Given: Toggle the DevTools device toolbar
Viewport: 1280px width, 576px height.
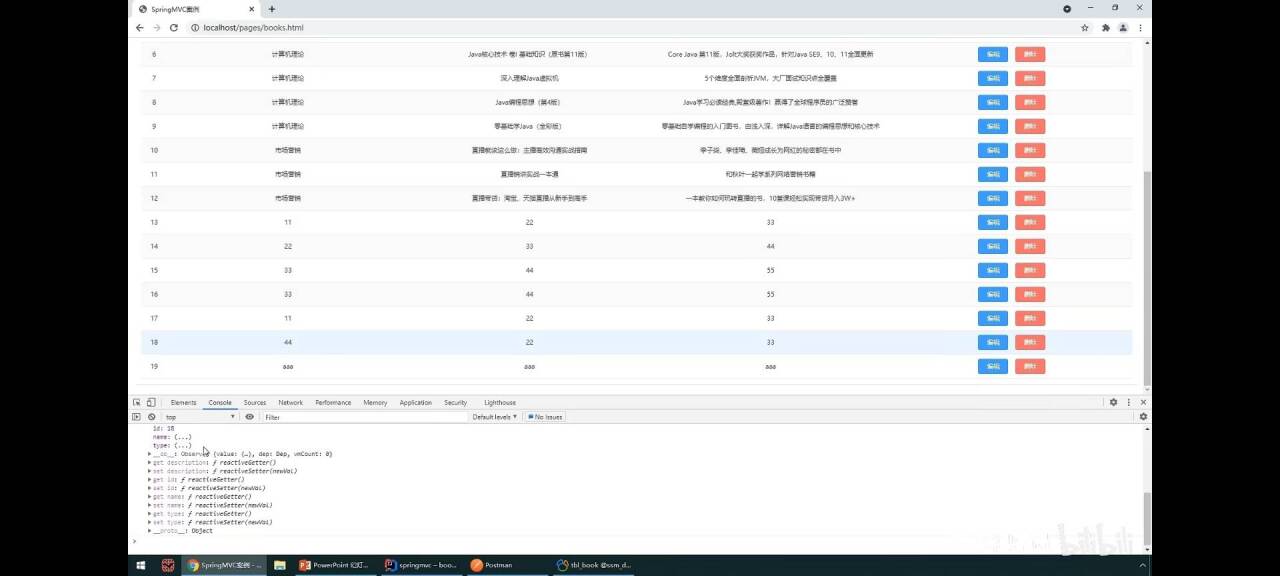Looking at the screenshot, I should (x=151, y=402).
